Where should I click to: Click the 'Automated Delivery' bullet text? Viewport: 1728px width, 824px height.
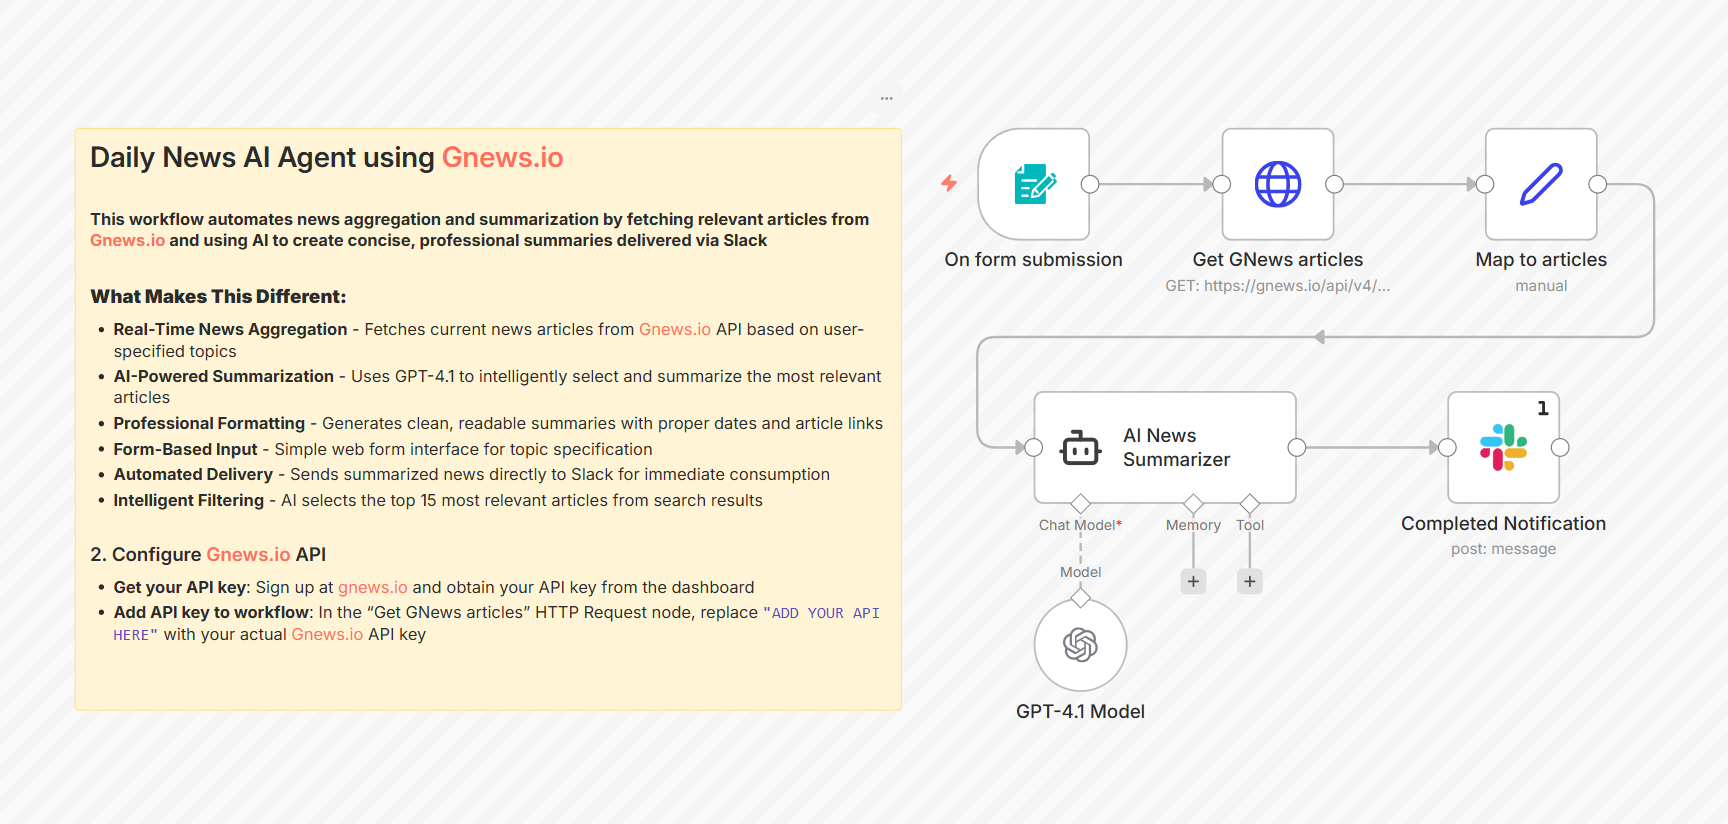coord(193,474)
